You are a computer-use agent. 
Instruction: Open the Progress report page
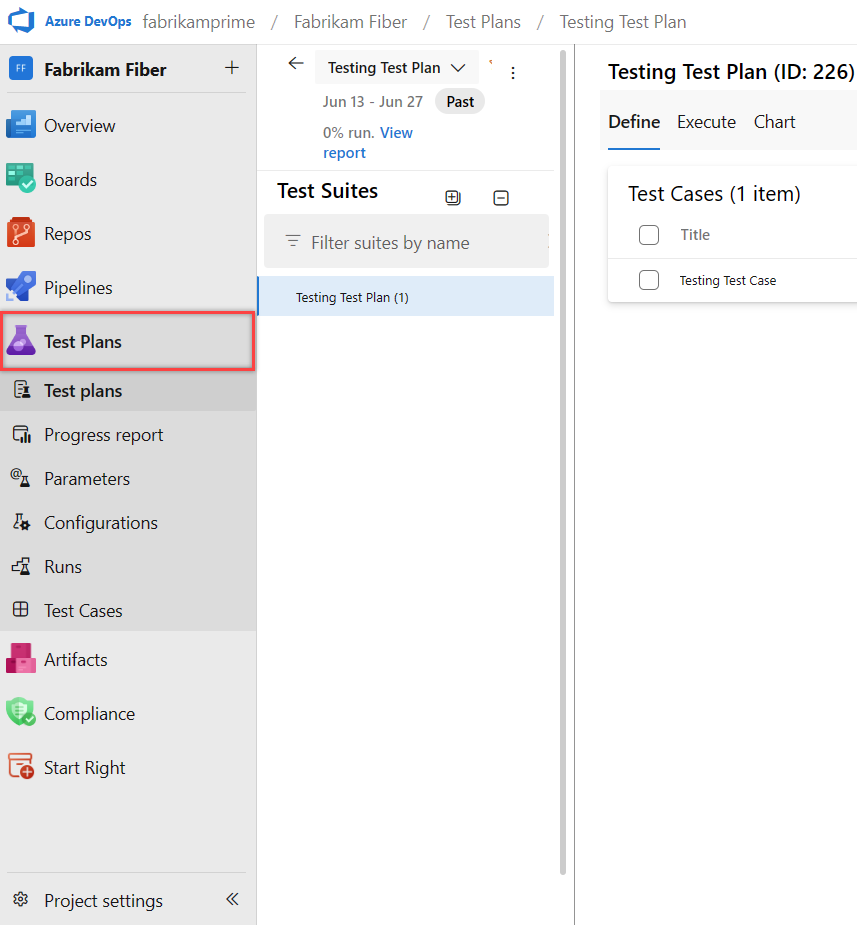pos(103,434)
